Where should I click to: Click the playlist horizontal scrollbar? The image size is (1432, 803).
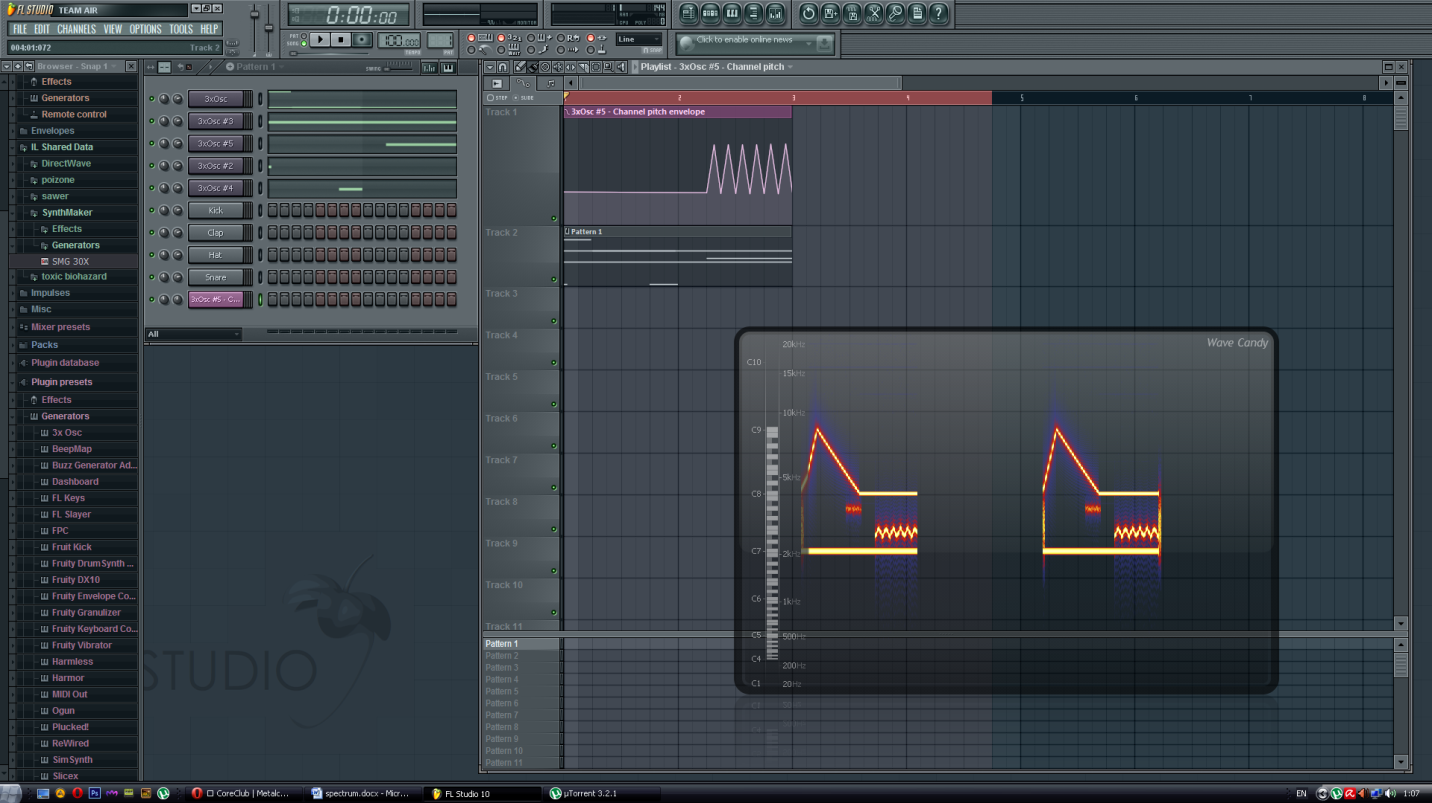pyautogui.click(x=740, y=83)
